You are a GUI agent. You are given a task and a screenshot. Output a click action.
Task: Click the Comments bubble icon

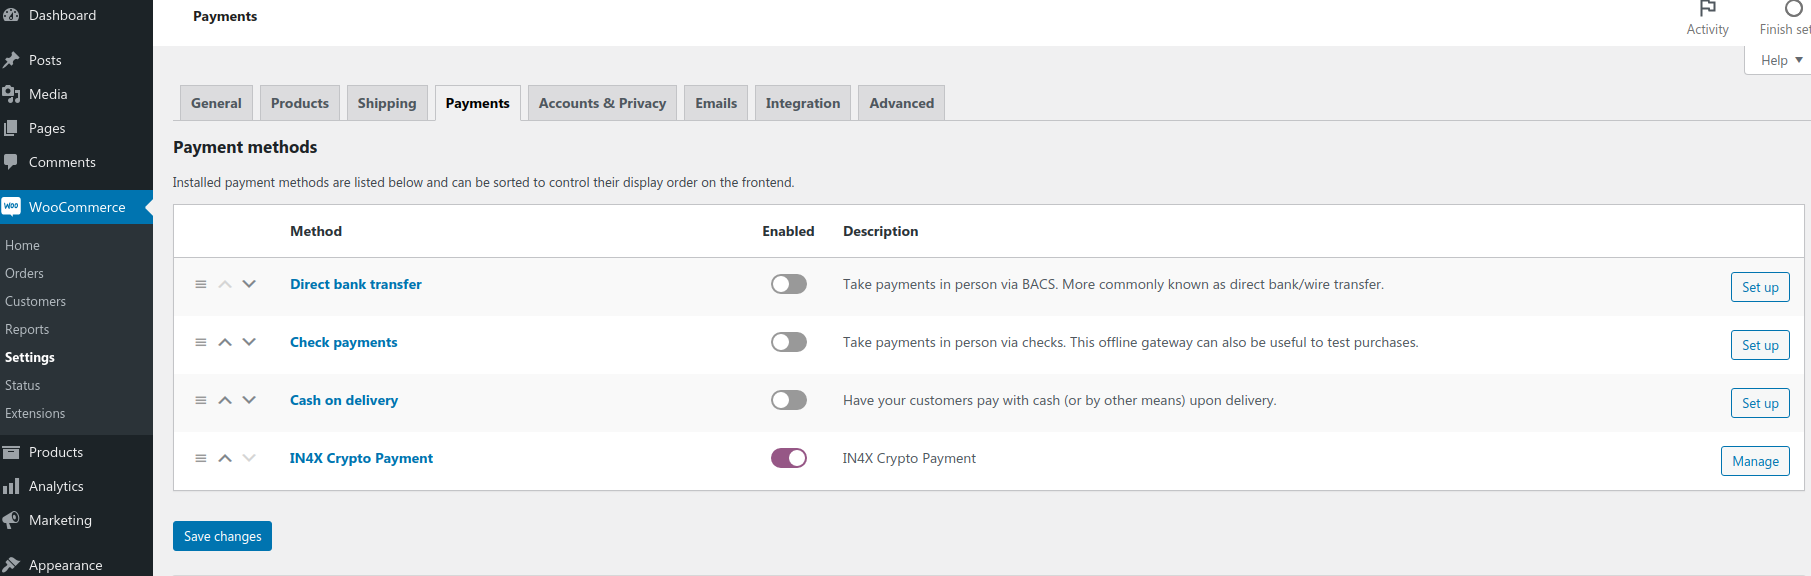(11, 162)
